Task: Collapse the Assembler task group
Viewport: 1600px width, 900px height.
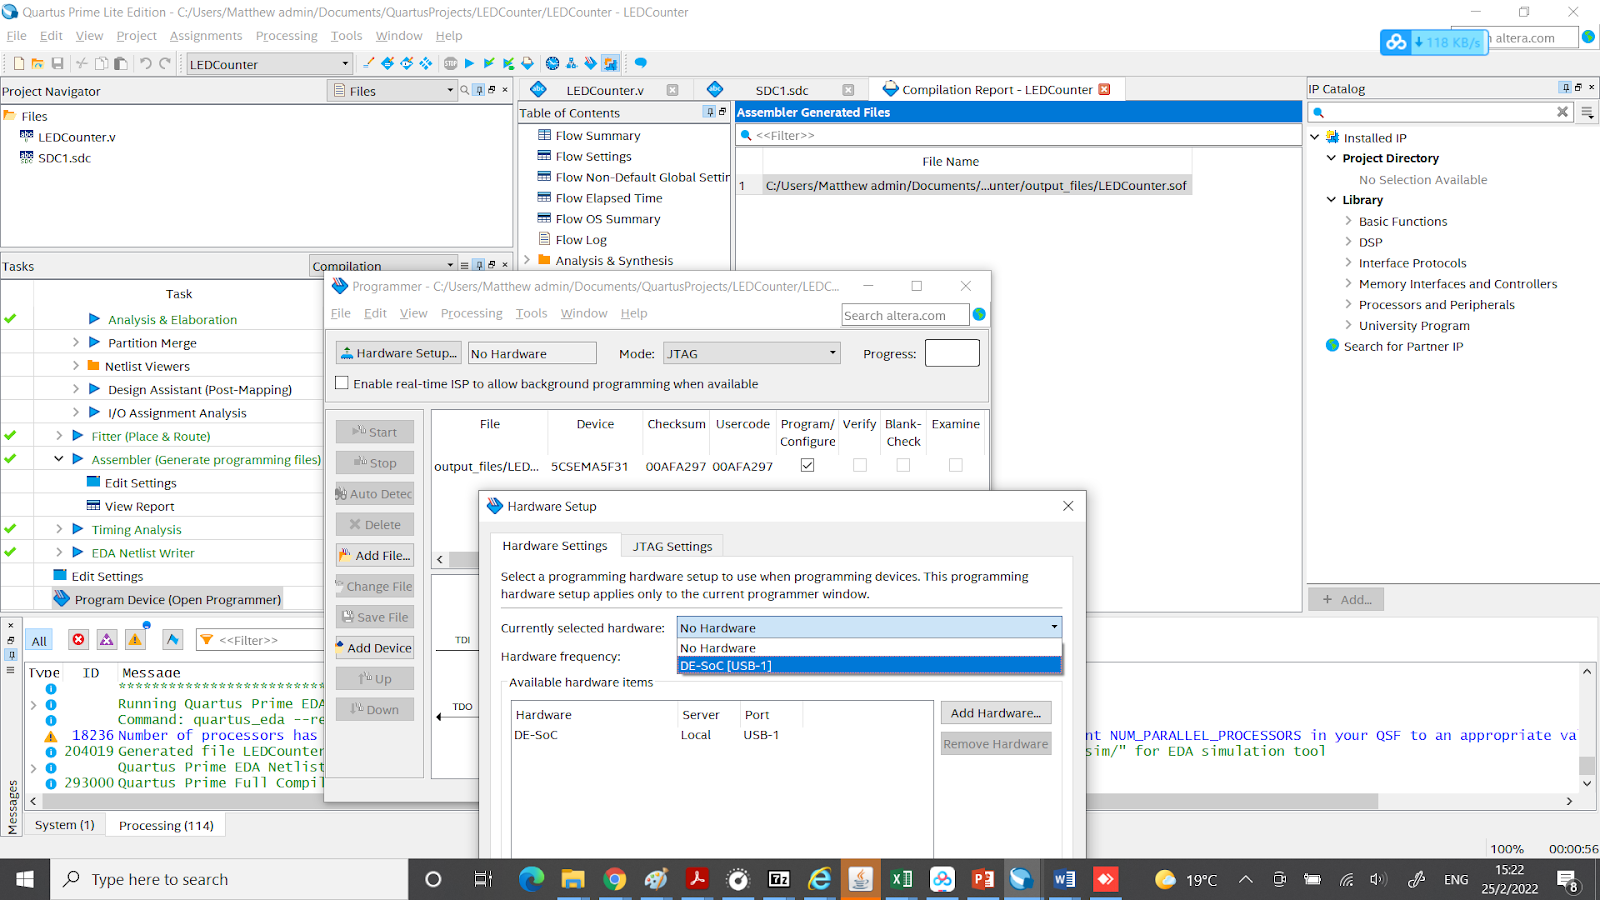Action: click(x=59, y=459)
